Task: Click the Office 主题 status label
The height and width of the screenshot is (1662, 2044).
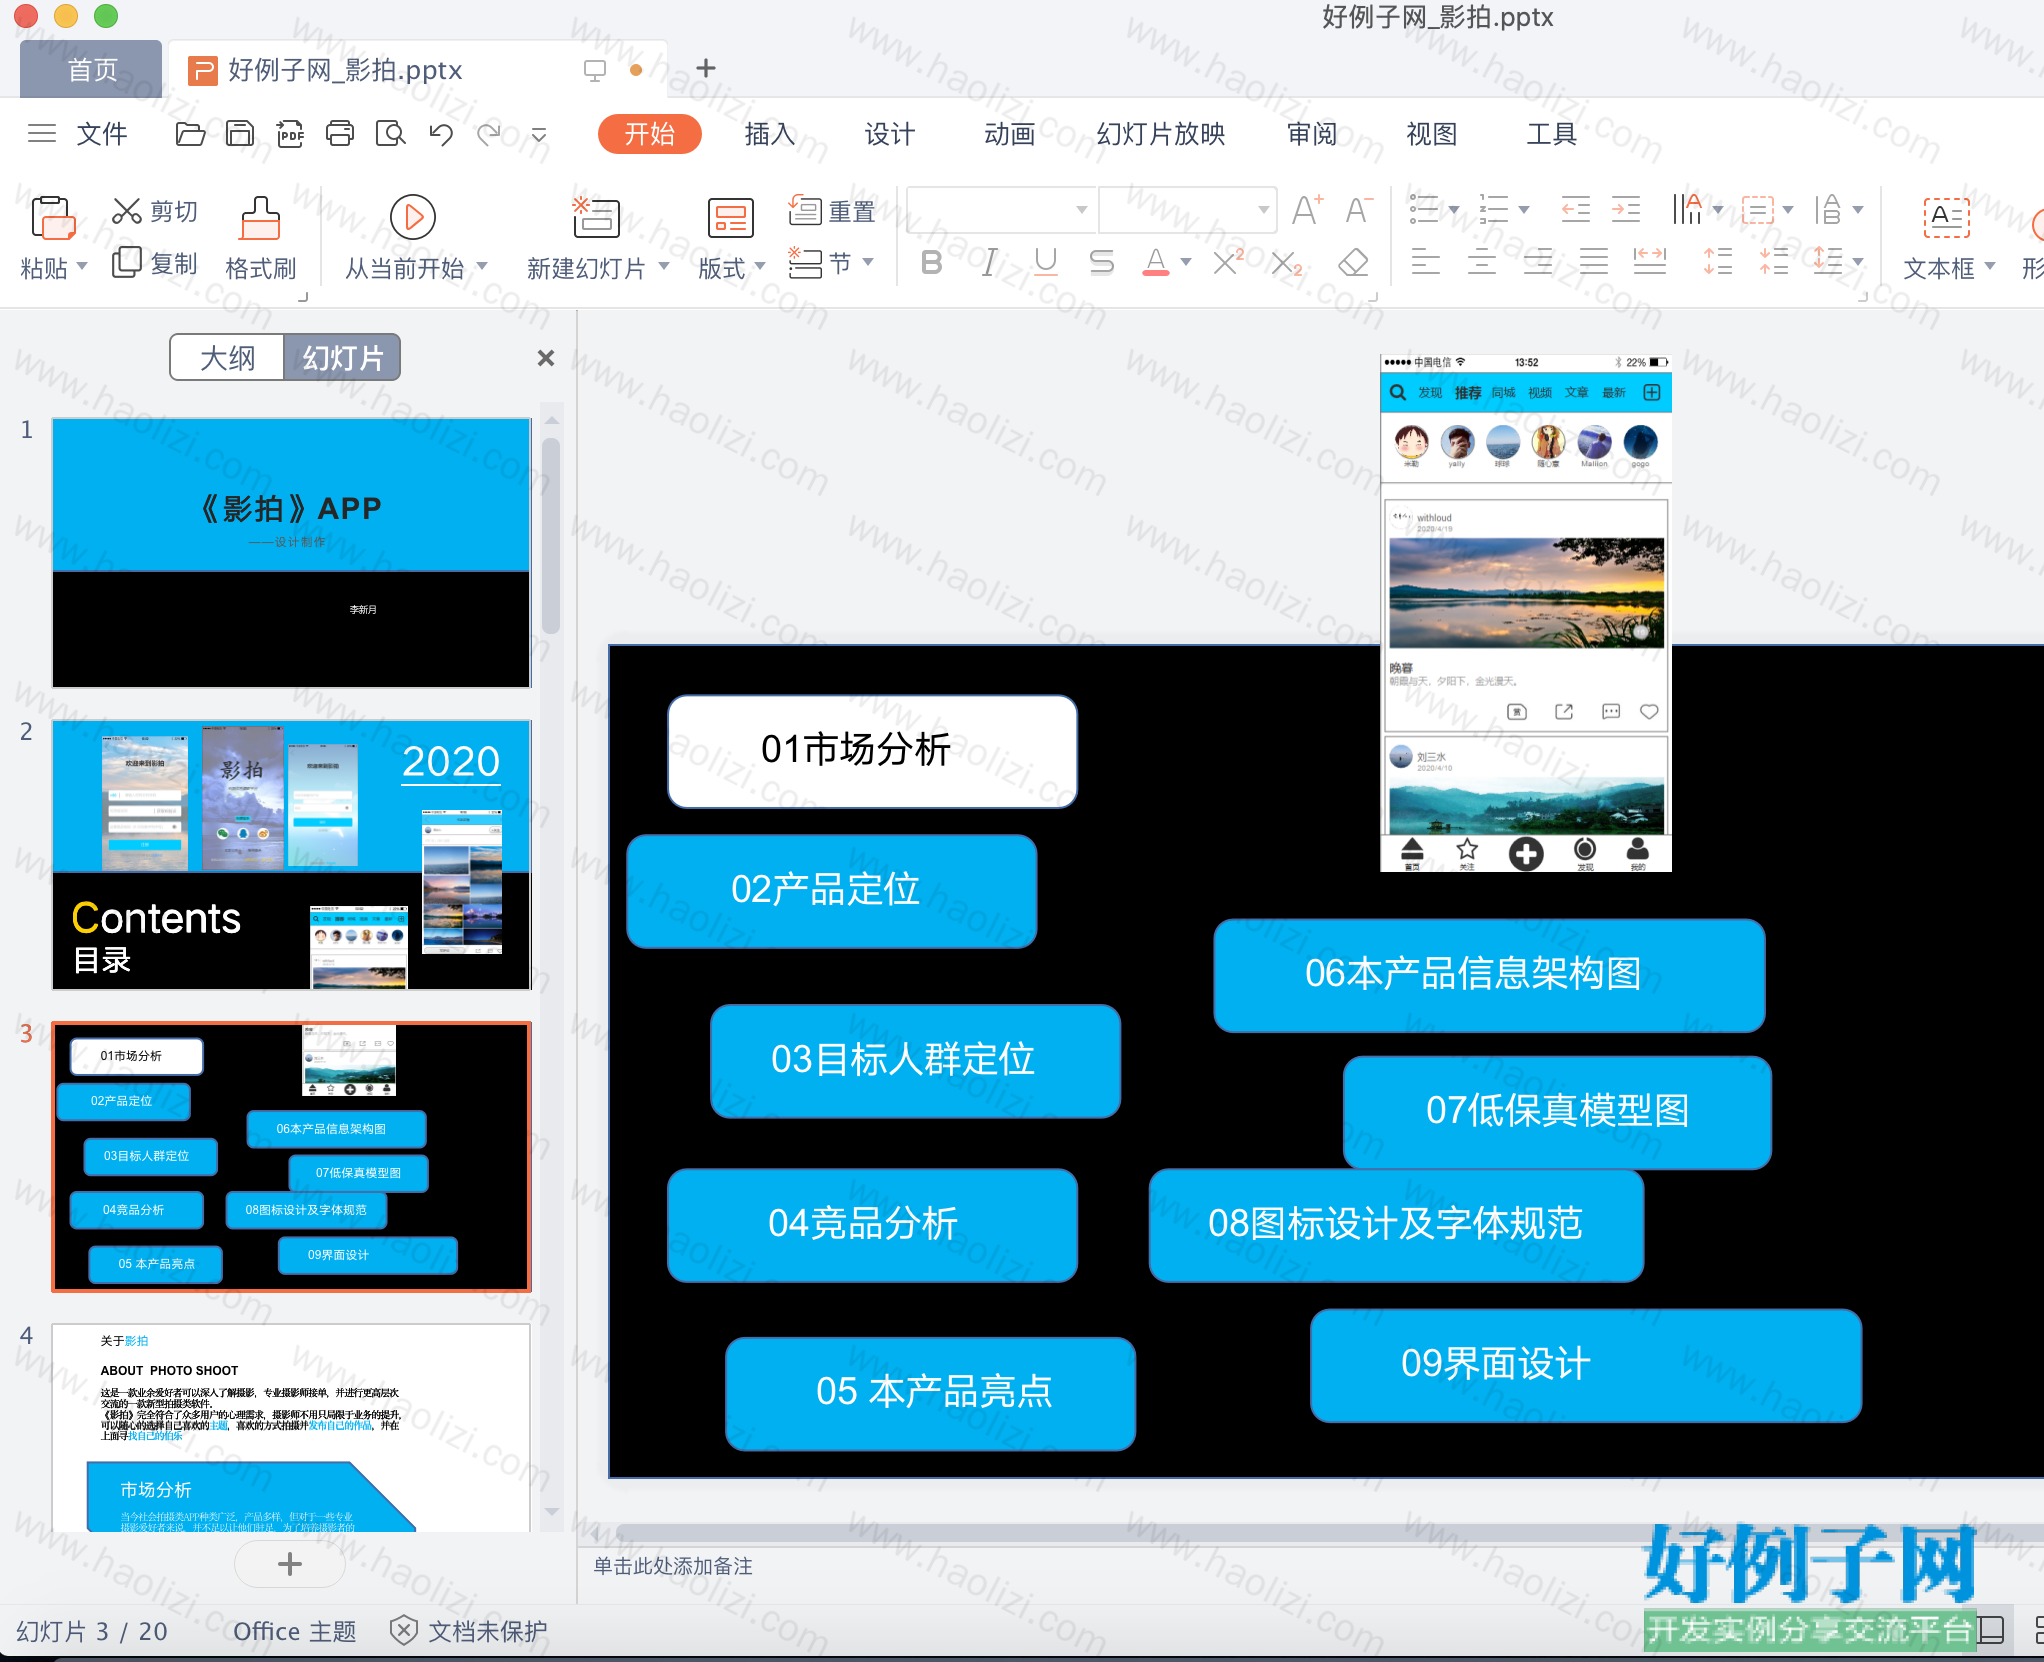Action: tap(295, 1631)
